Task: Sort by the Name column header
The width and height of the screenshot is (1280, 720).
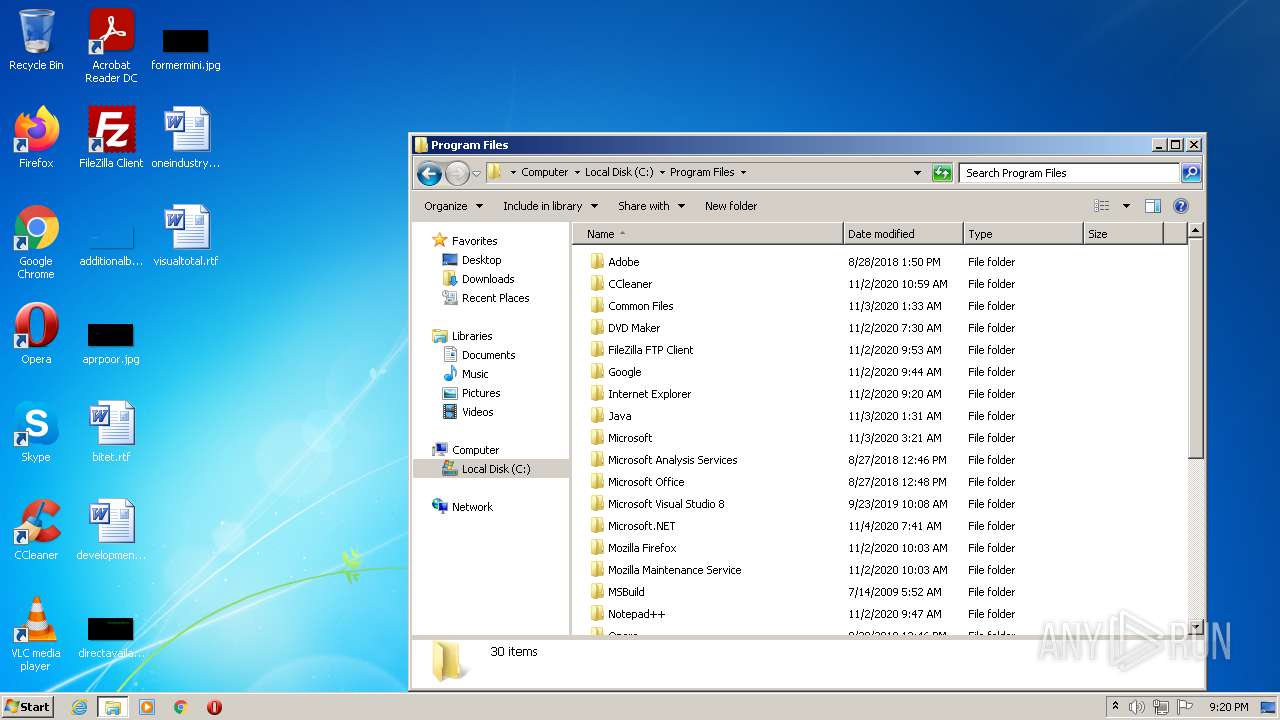Action: click(x=707, y=234)
